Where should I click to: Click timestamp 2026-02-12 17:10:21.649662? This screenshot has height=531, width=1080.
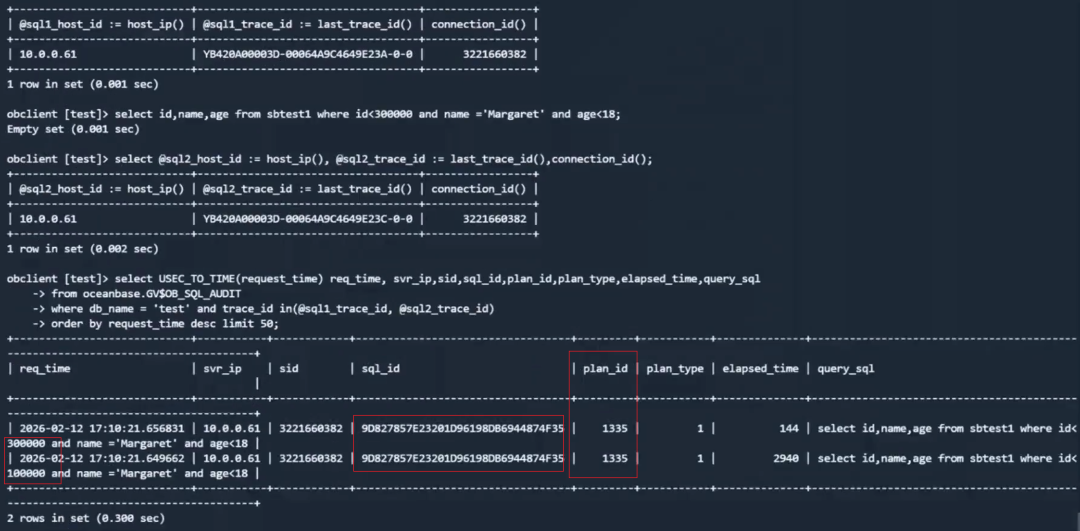tap(102, 458)
